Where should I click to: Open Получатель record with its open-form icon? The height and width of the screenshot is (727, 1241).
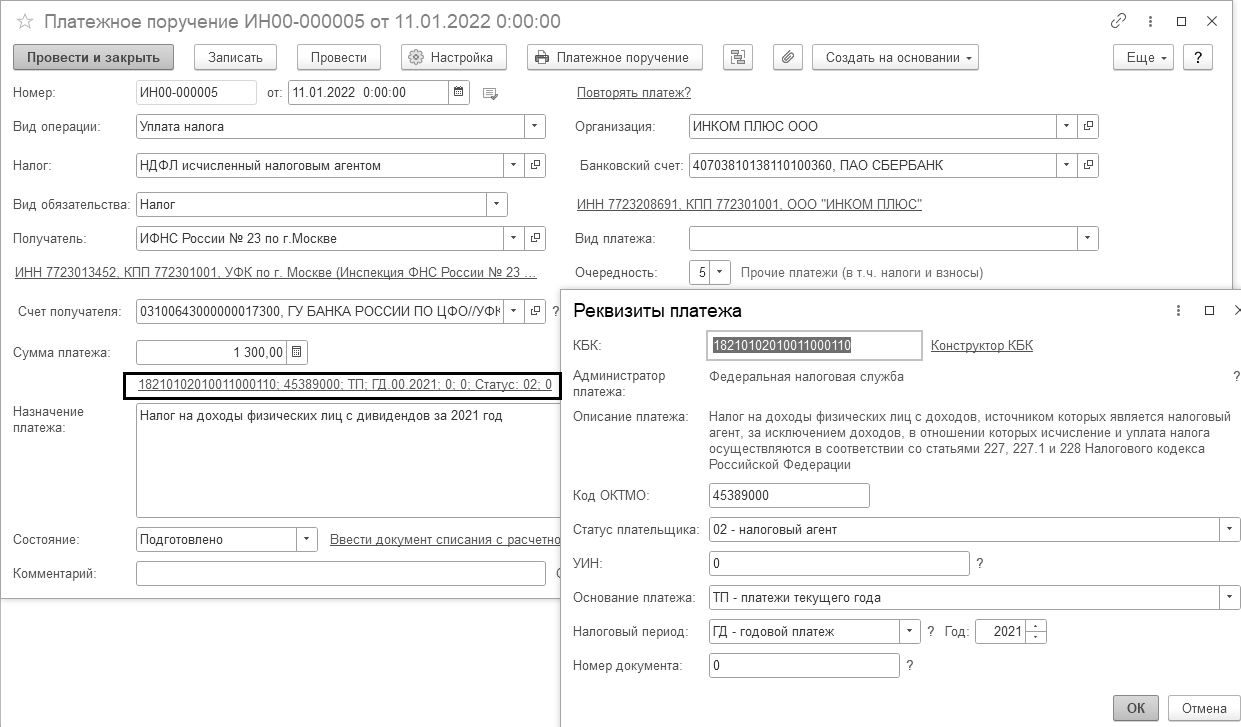pos(536,239)
